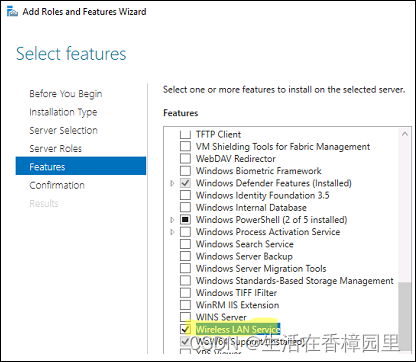
Task: Go to the Before You Begin step
Action: coord(66,94)
